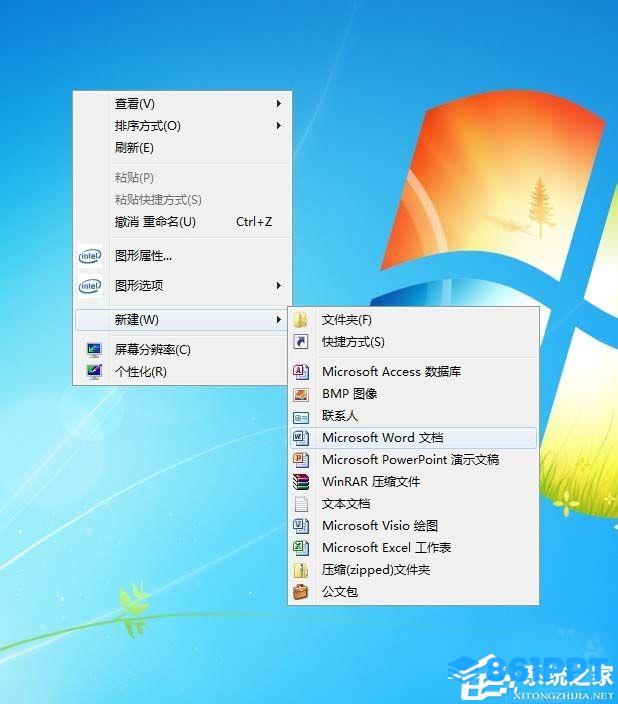Image resolution: width=618 pixels, height=704 pixels.
Task: Open the 排序方式(O) menu entry
Action: pyautogui.click(x=182, y=126)
